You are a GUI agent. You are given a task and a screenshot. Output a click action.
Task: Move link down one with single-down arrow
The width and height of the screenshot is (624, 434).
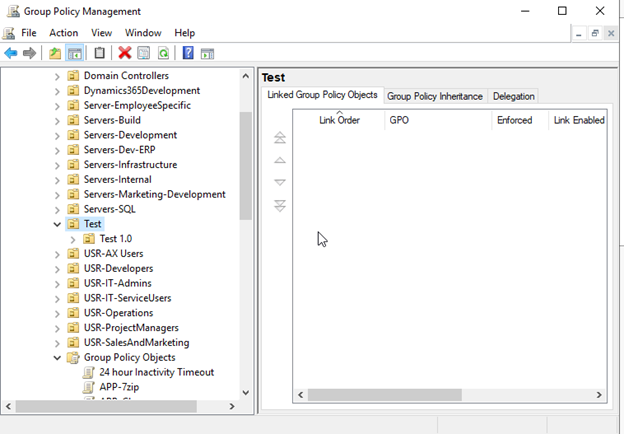pos(280,182)
